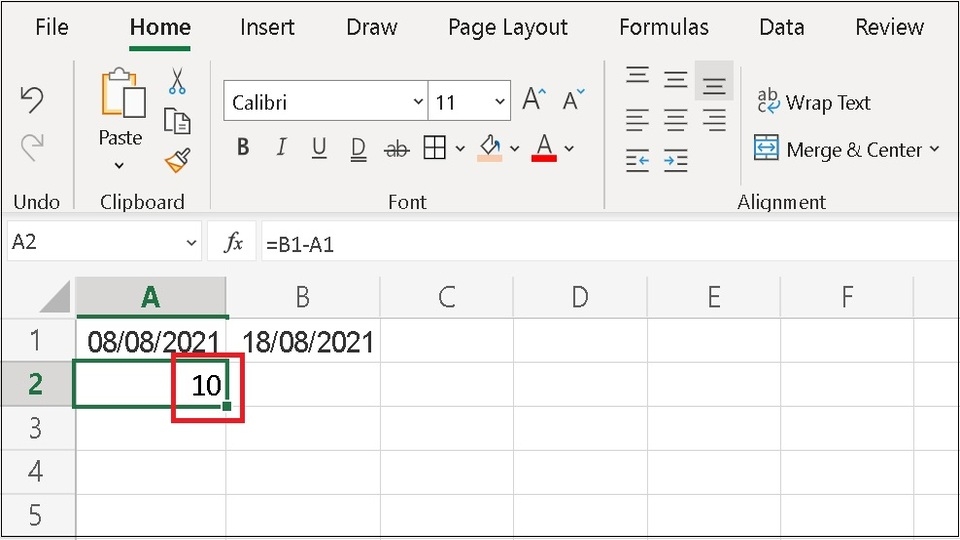Click the Borders grid icon
Image resolution: width=960 pixels, height=540 pixels.
pyautogui.click(x=434, y=148)
